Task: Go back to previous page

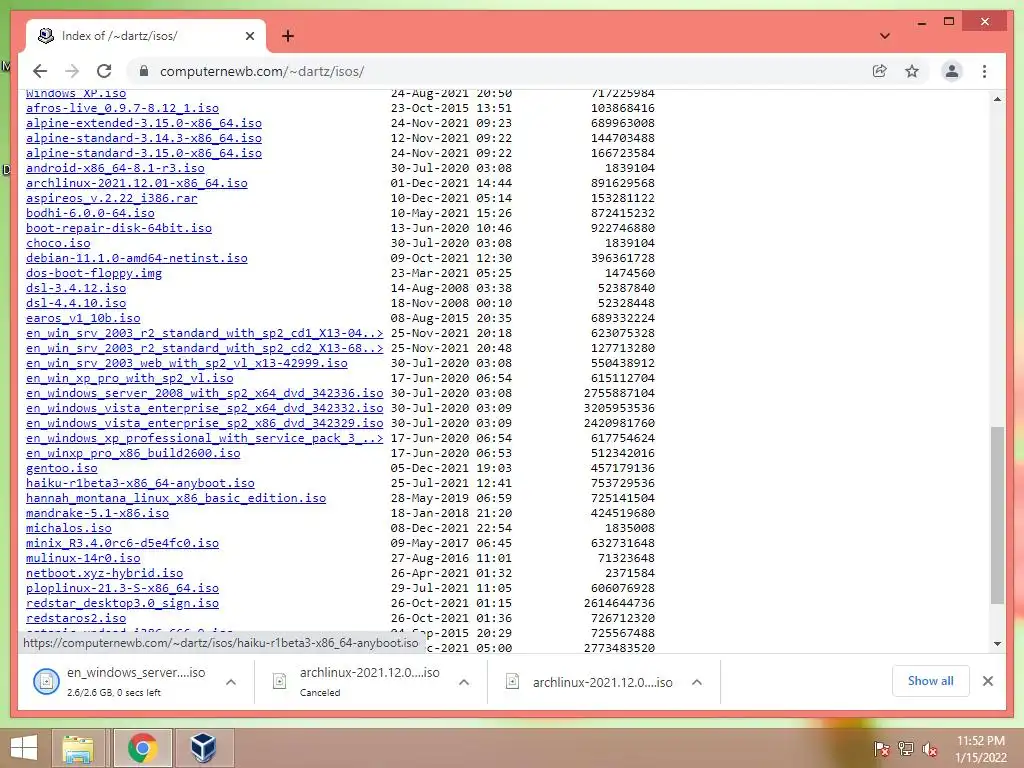Action: click(x=40, y=71)
